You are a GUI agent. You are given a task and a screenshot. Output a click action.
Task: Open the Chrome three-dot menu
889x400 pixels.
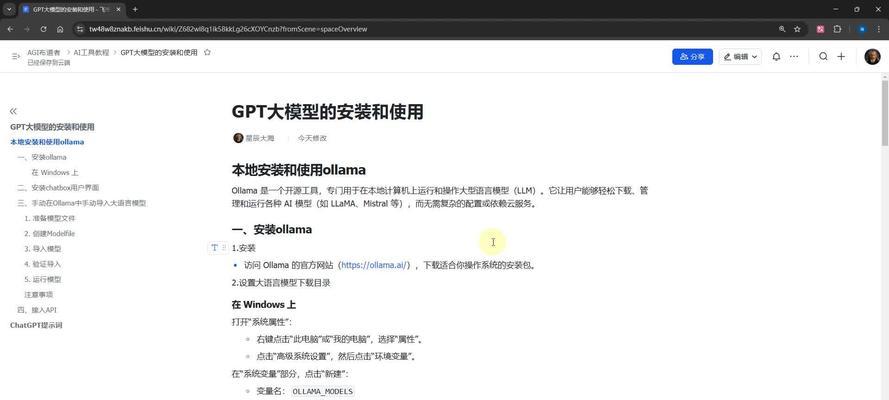[878, 29]
